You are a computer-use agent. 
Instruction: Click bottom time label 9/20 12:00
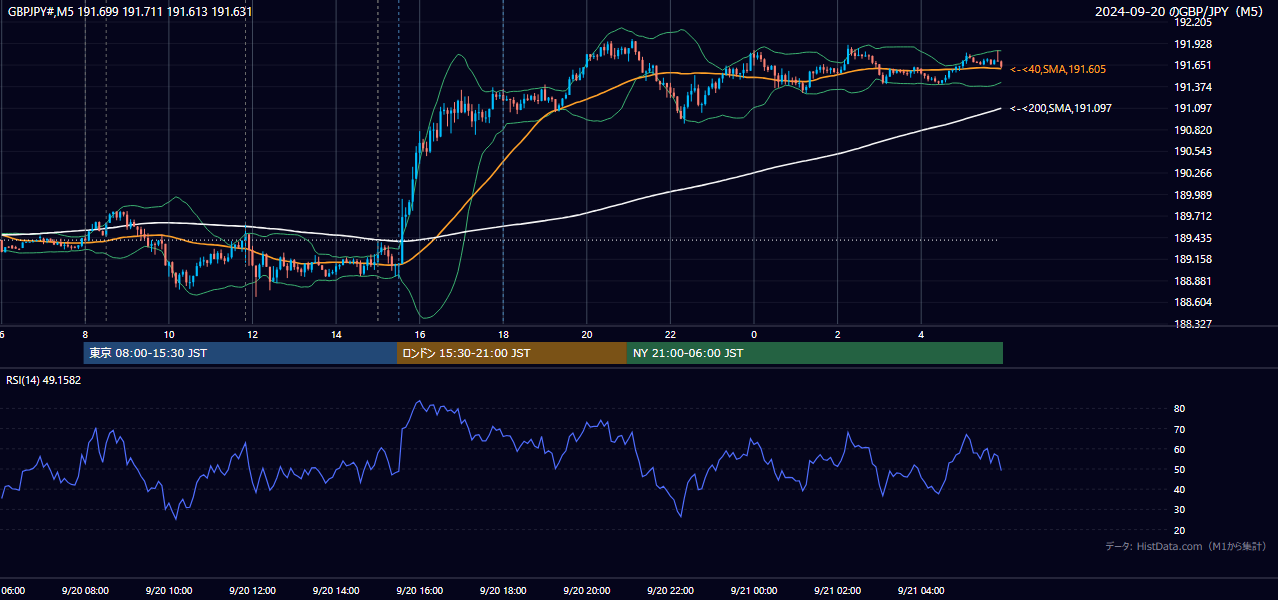point(252,591)
